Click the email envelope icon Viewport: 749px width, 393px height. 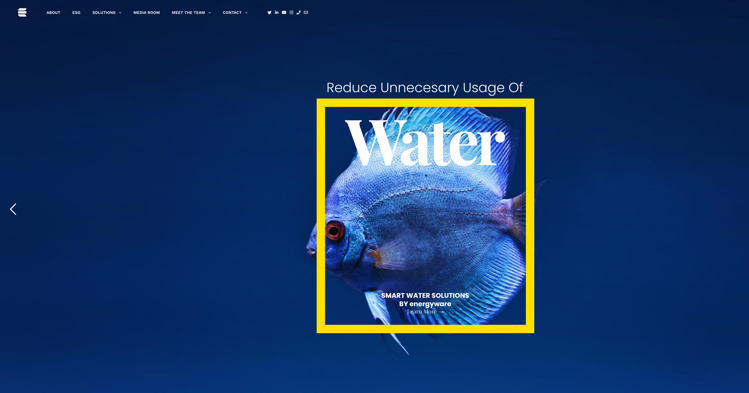pyautogui.click(x=306, y=12)
